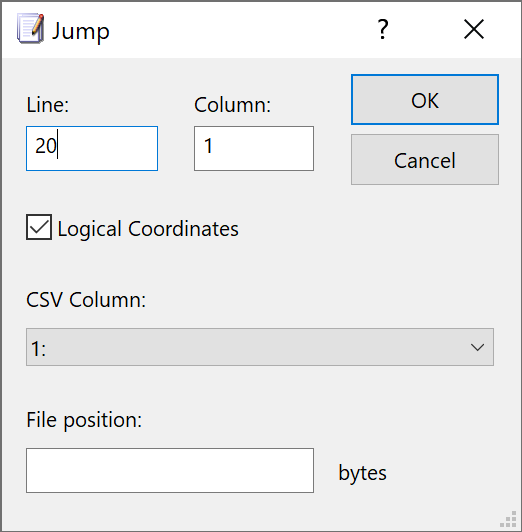The image size is (522, 532).
Task: Click the "bytes" unit label
Action: 363,473
